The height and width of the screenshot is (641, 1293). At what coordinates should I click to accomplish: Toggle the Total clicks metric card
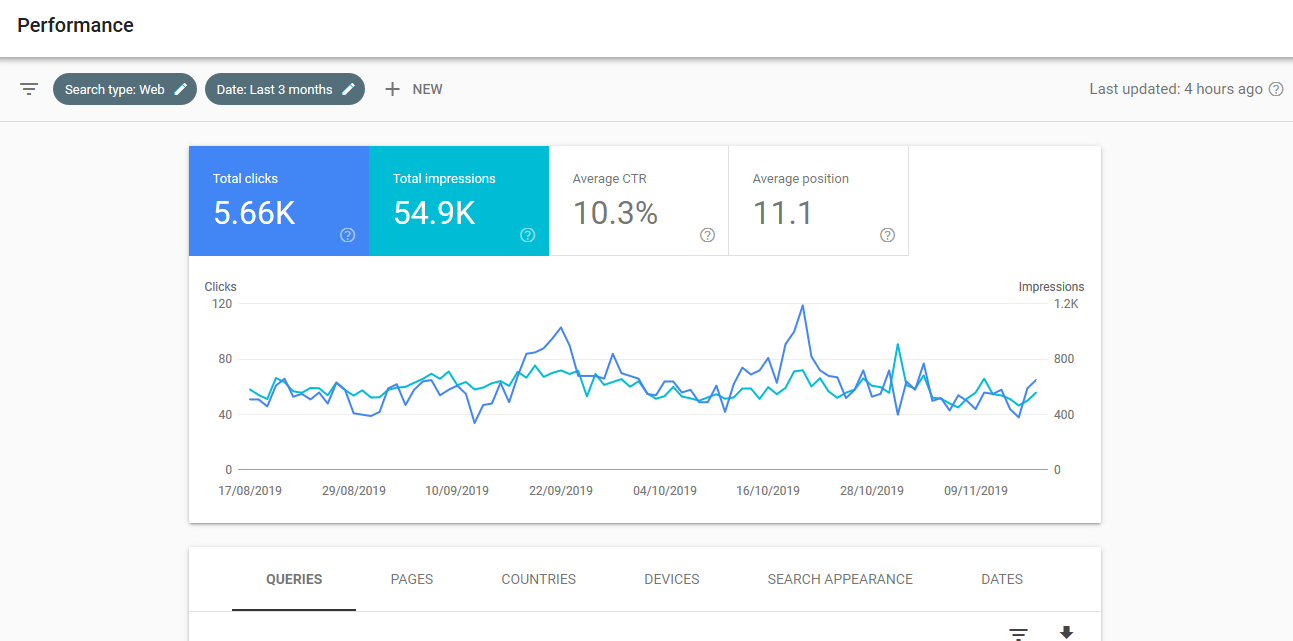click(279, 201)
